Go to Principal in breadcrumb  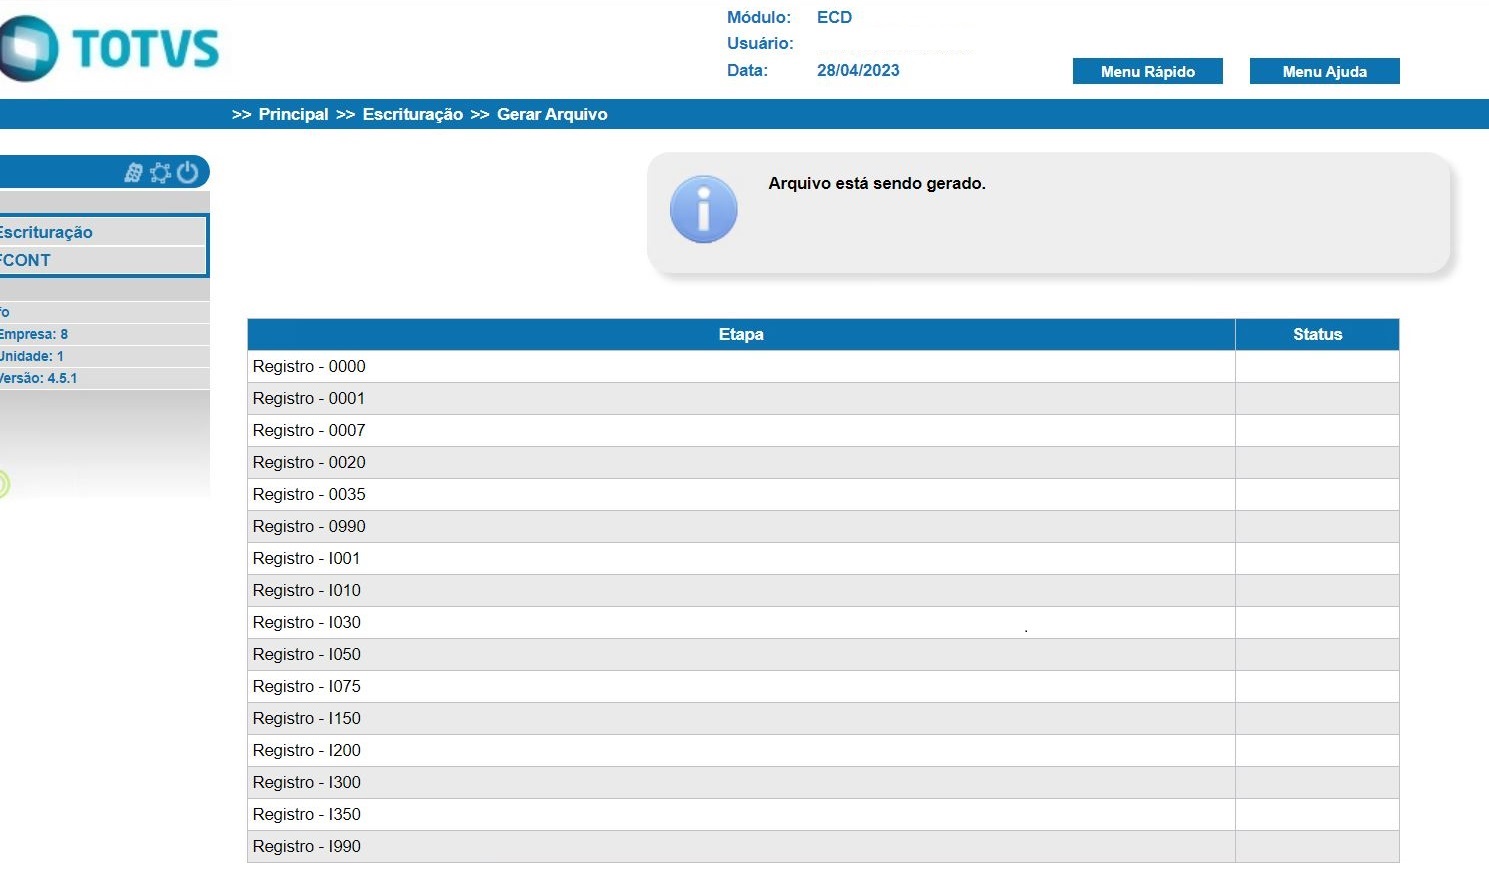click(x=293, y=114)
